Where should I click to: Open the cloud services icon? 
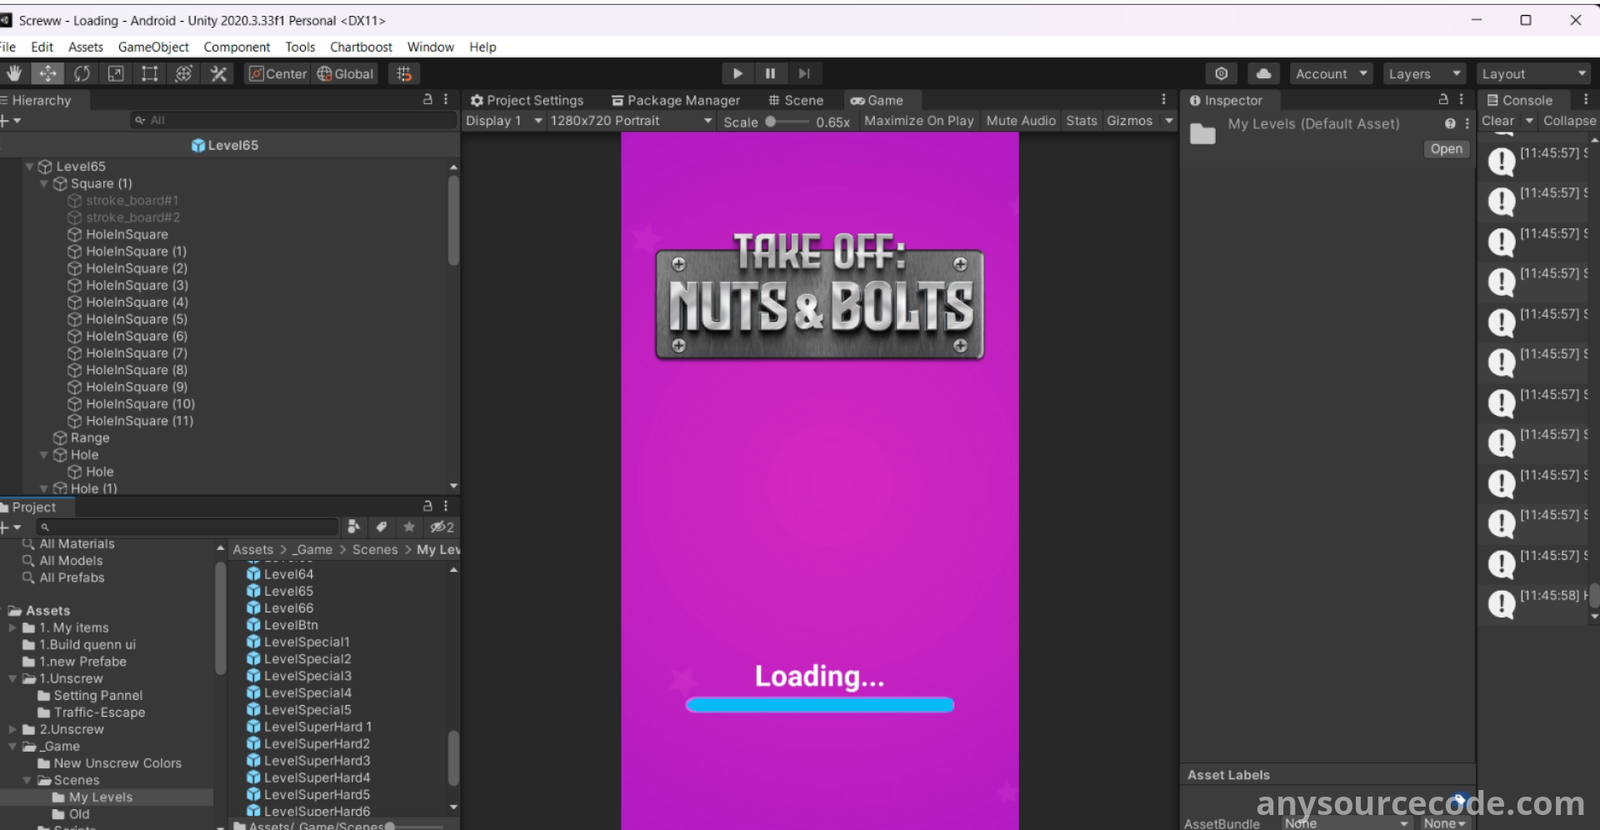(1264, 73)
